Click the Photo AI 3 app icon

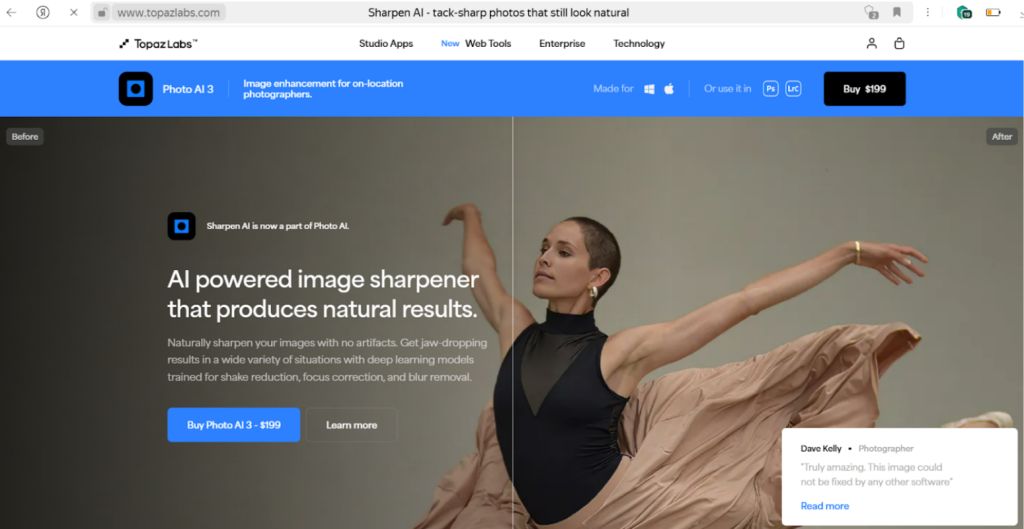pyautogui.click(x=136, y=89)
